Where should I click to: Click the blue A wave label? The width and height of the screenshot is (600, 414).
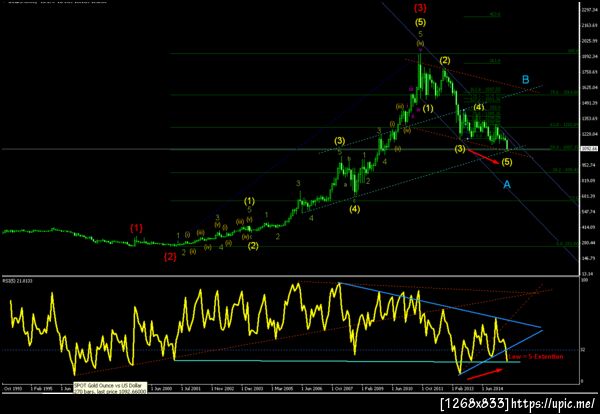point(507,185)
